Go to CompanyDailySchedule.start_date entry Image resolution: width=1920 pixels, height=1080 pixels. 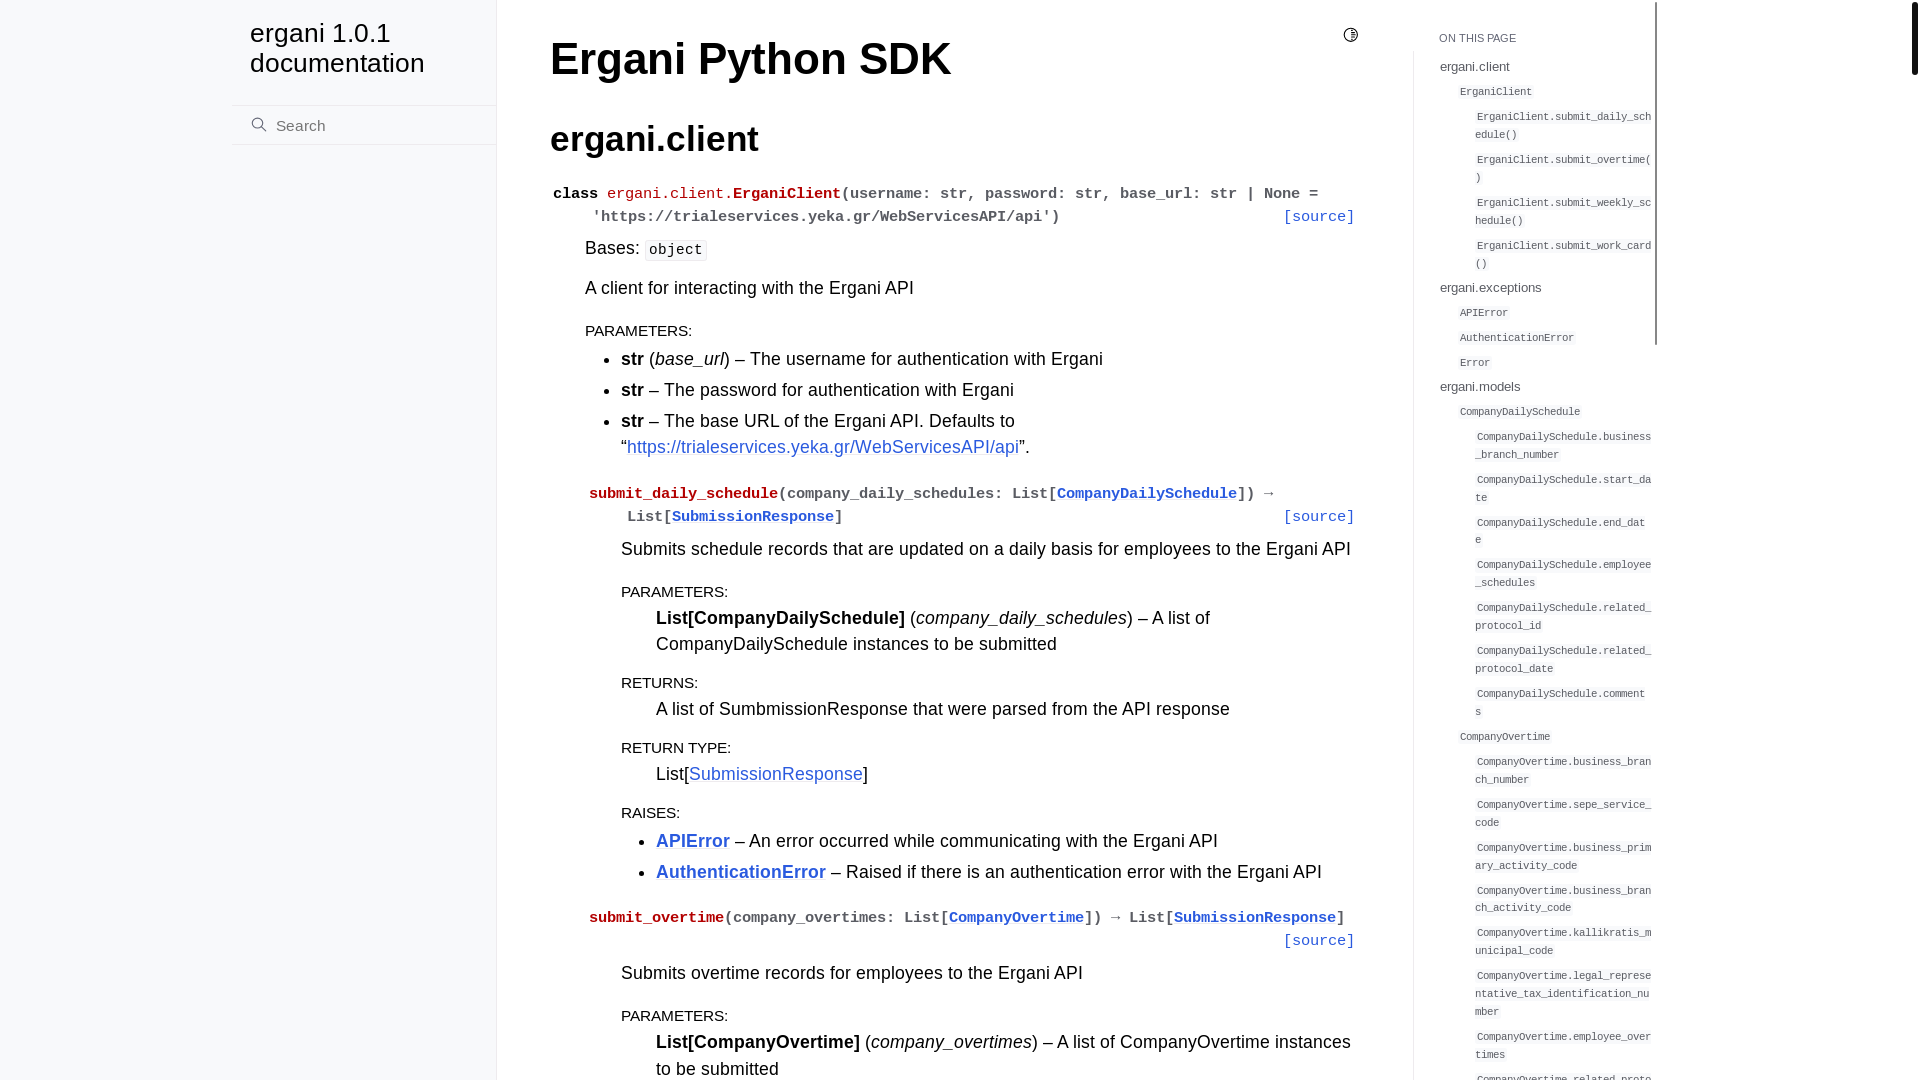(x=1563, y=489)
